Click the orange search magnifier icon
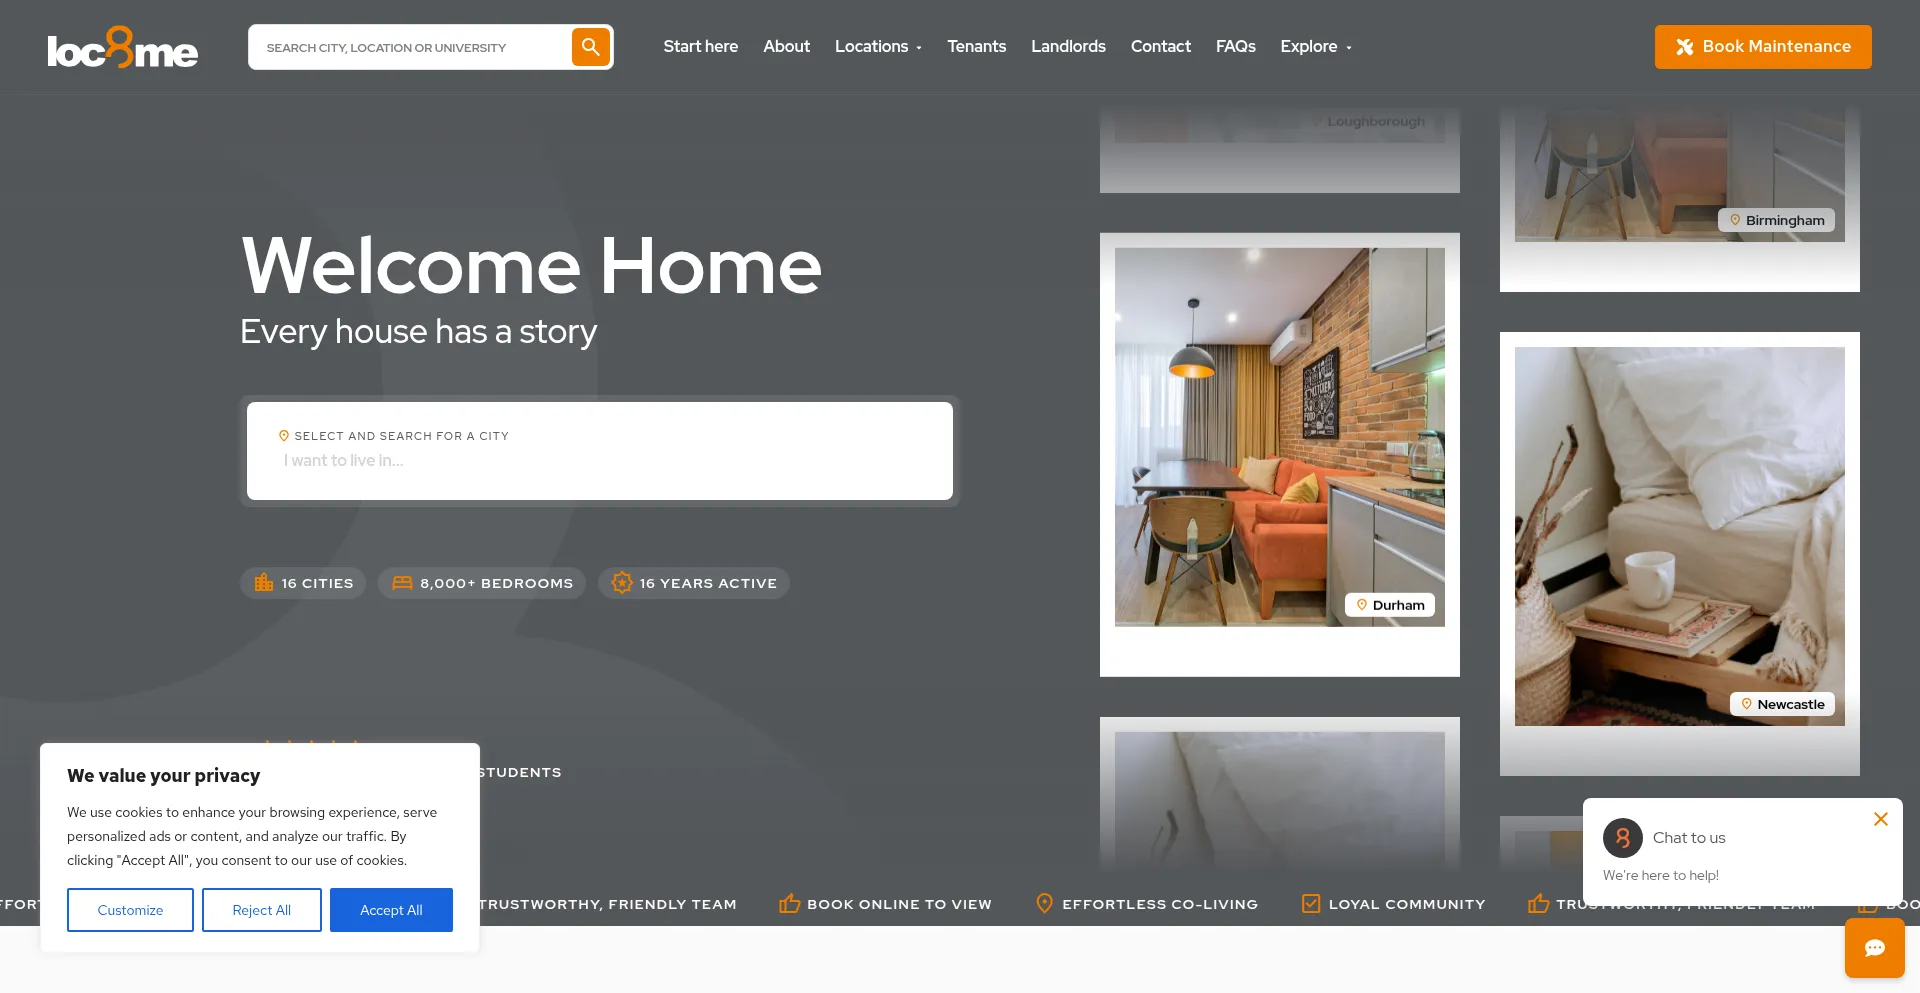The width and height of the screenshot is (1920, 993). [590, 47]
